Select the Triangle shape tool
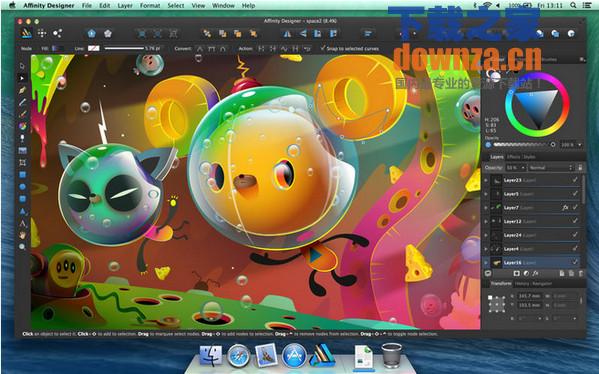The height and width of the screenshot is (374, 599). click(x=22, y=211)
